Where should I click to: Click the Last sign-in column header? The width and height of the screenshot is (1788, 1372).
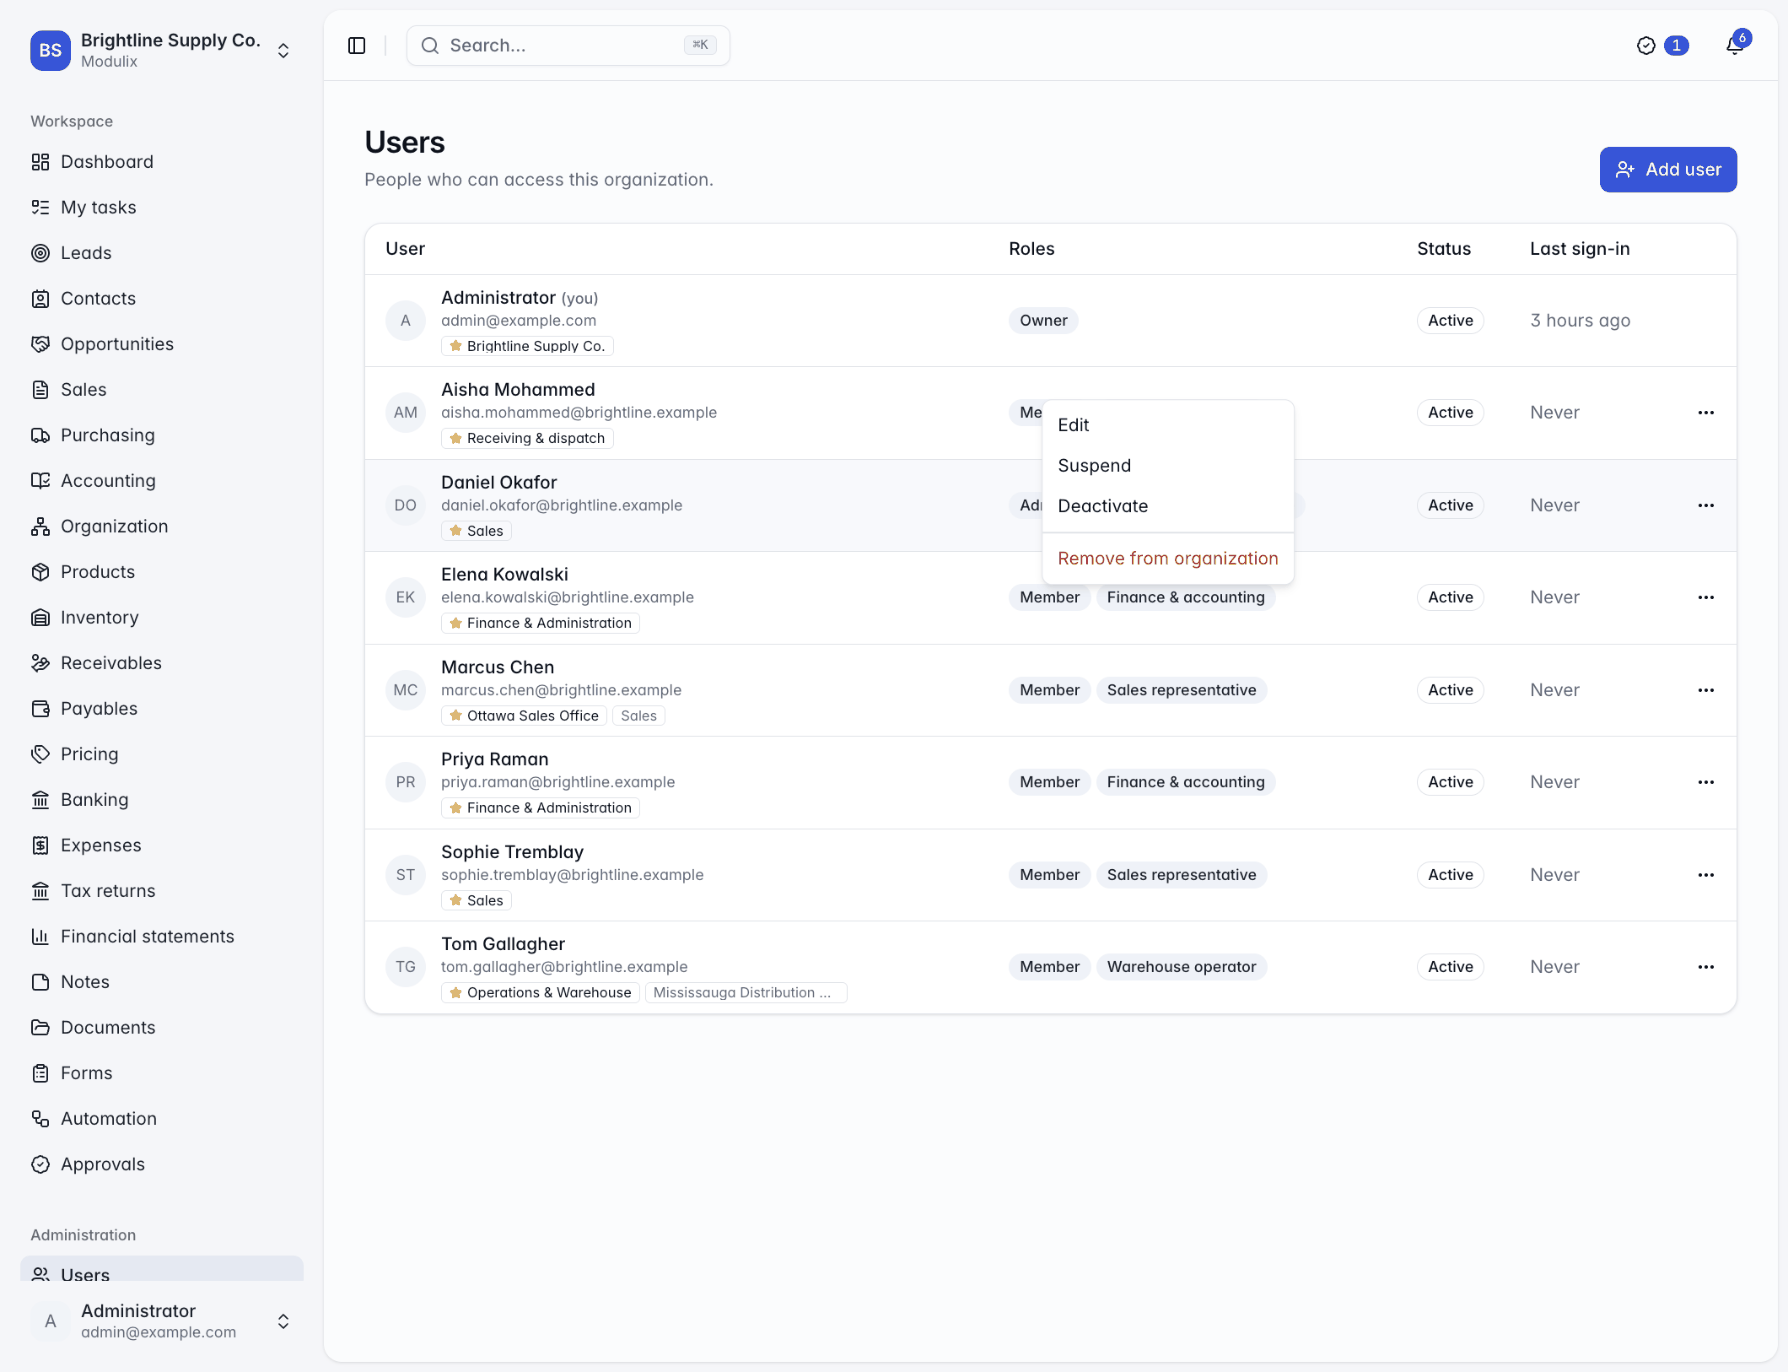pyautogui.click(x=1579, y=249)
